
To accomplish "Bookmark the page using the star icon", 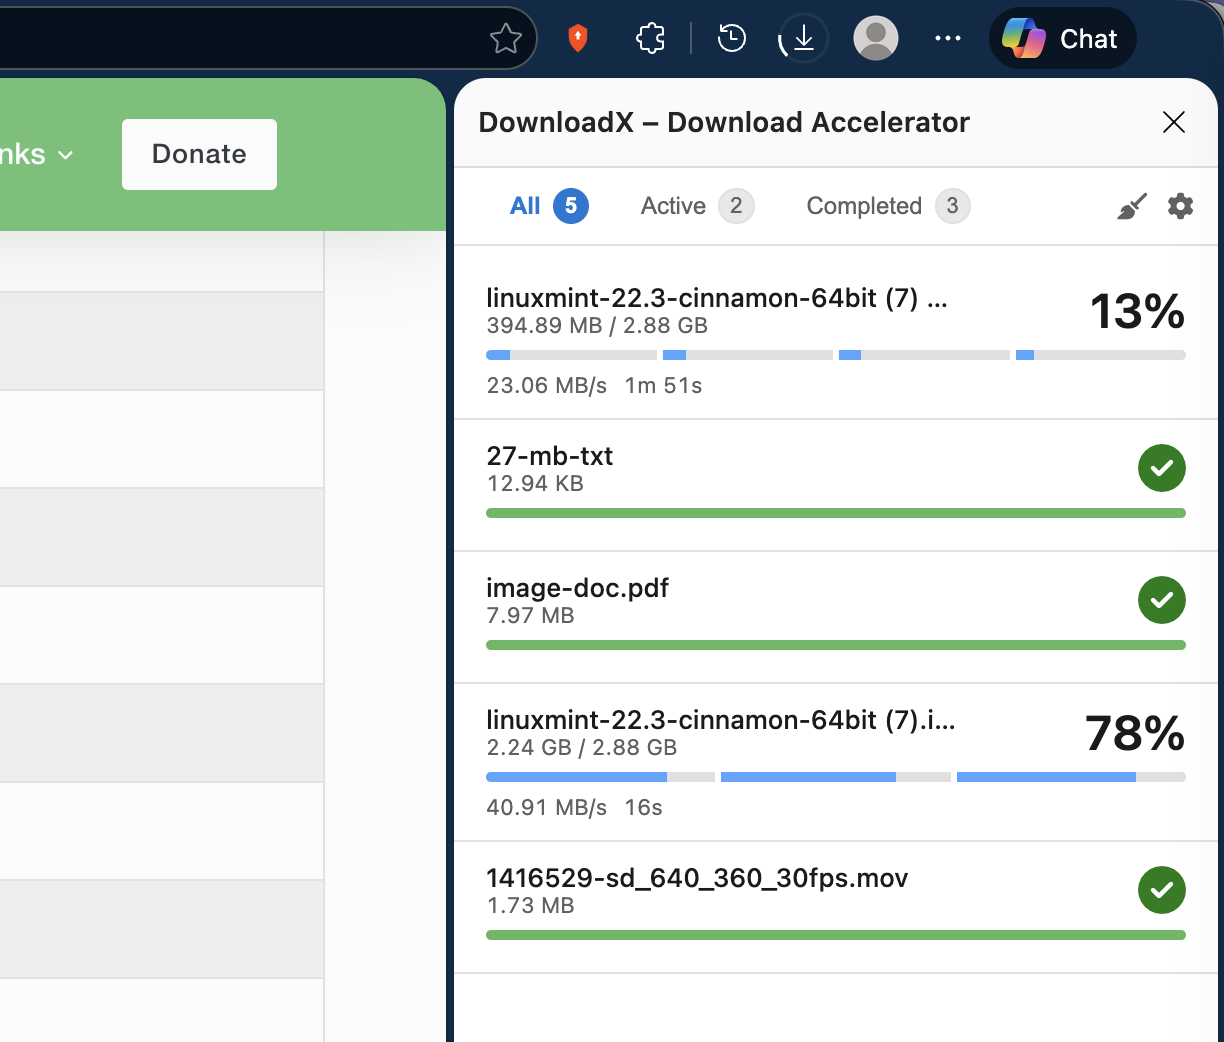I will pyautogui.click(x=506, y=37).
